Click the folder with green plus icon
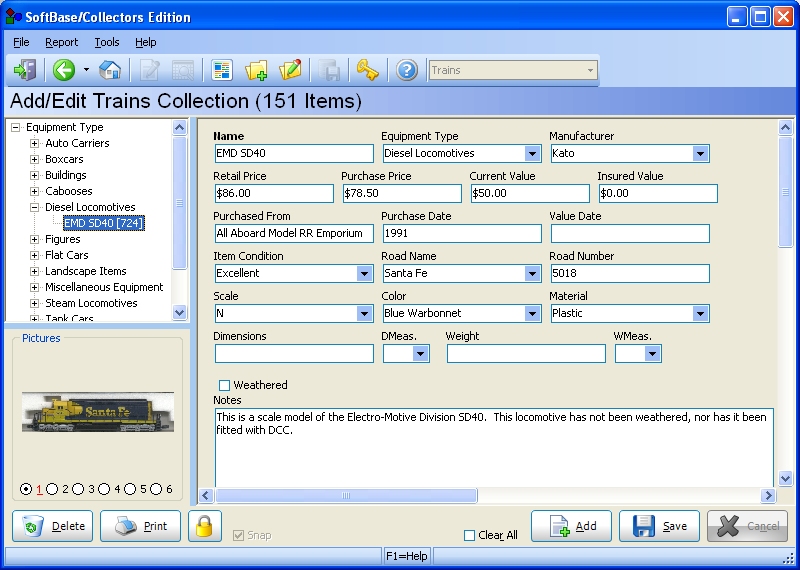Screen dimensions: 800x570 257,70
